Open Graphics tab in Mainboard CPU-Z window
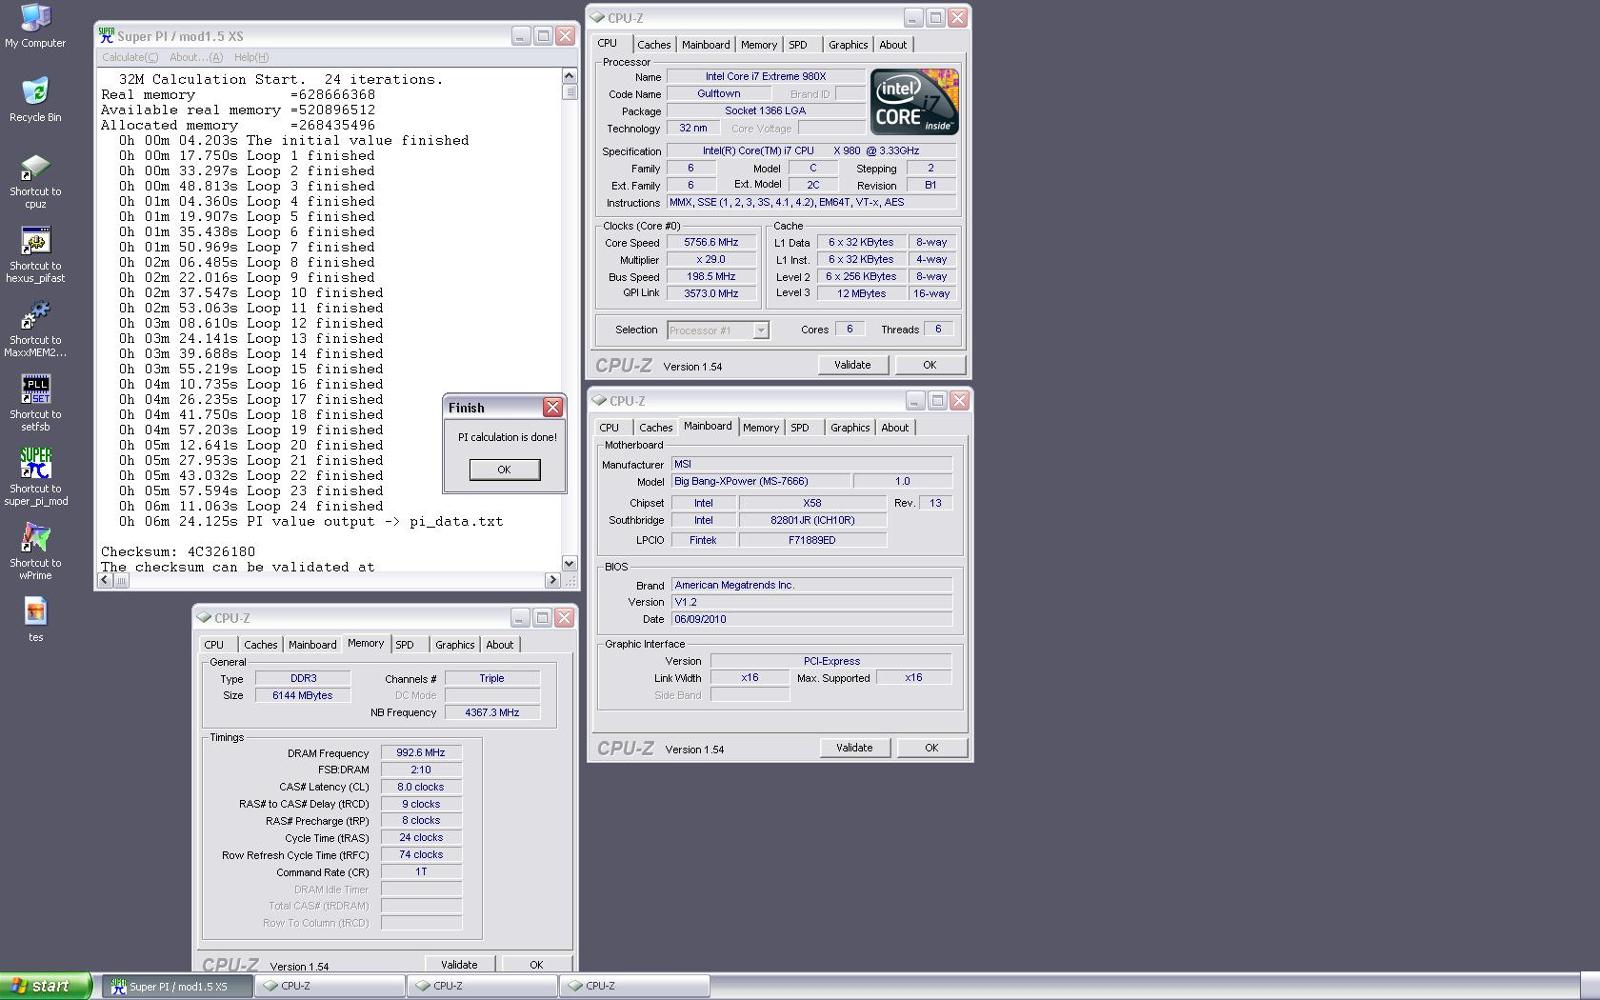This screenshot has height=1000, width=1600. tap(850, 428)
